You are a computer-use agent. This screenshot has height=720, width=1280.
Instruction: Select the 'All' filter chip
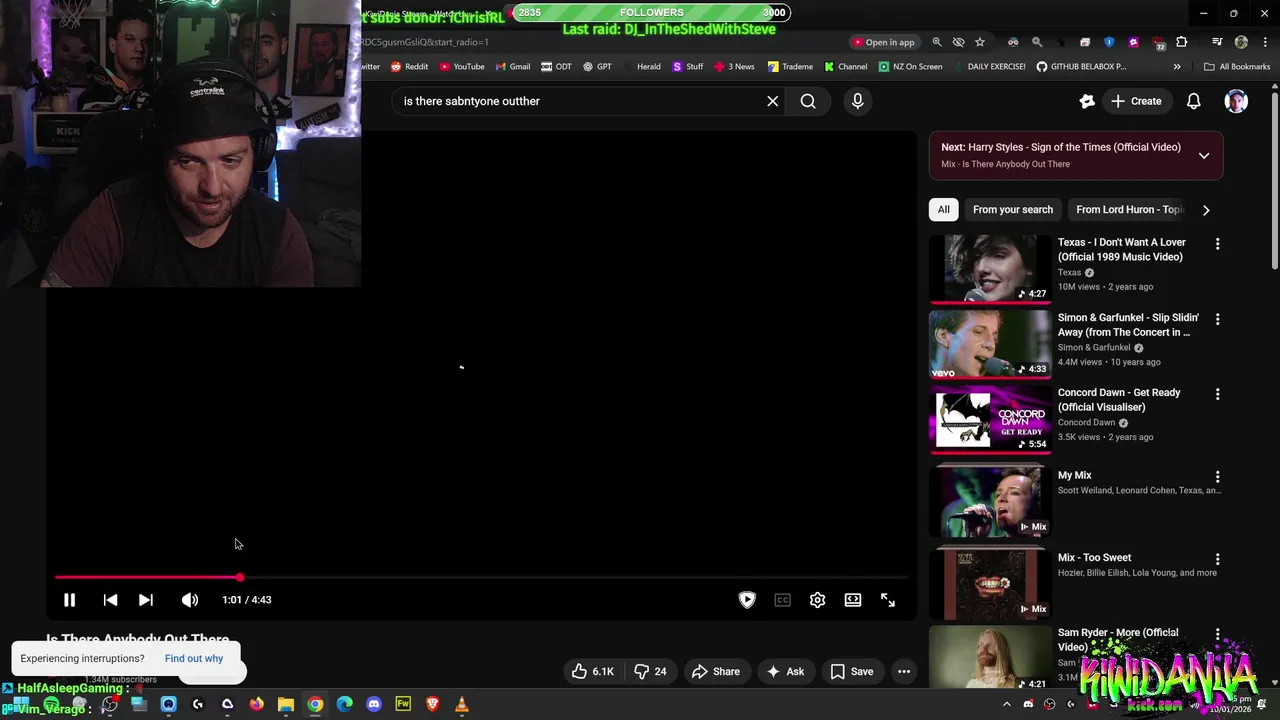pyautogui.click(x=943, y=209)
